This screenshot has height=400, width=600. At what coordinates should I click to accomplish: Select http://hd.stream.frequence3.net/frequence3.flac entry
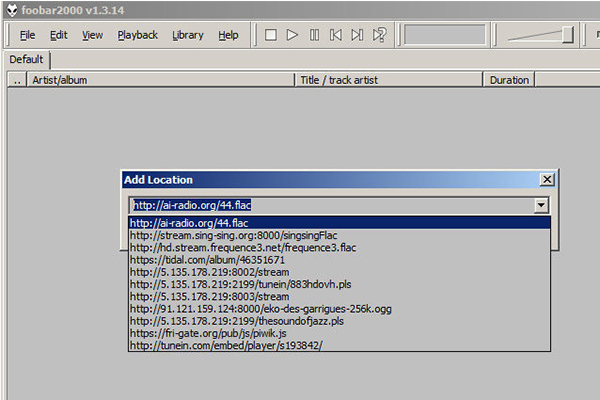coord(339,248)
